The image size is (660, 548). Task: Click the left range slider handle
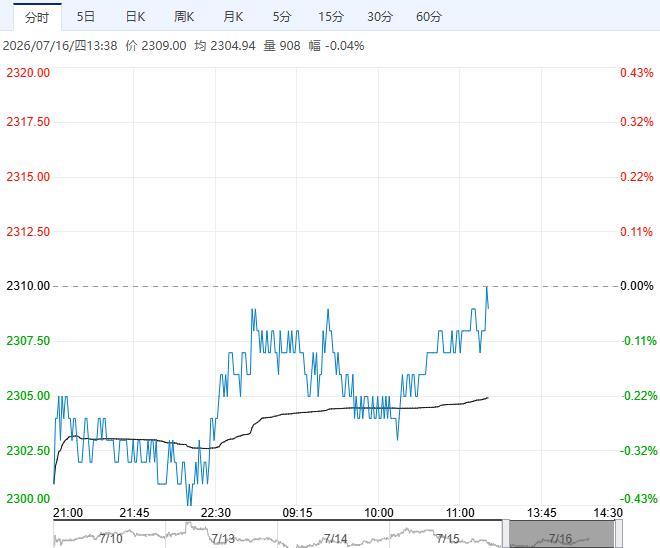(506, 534)
